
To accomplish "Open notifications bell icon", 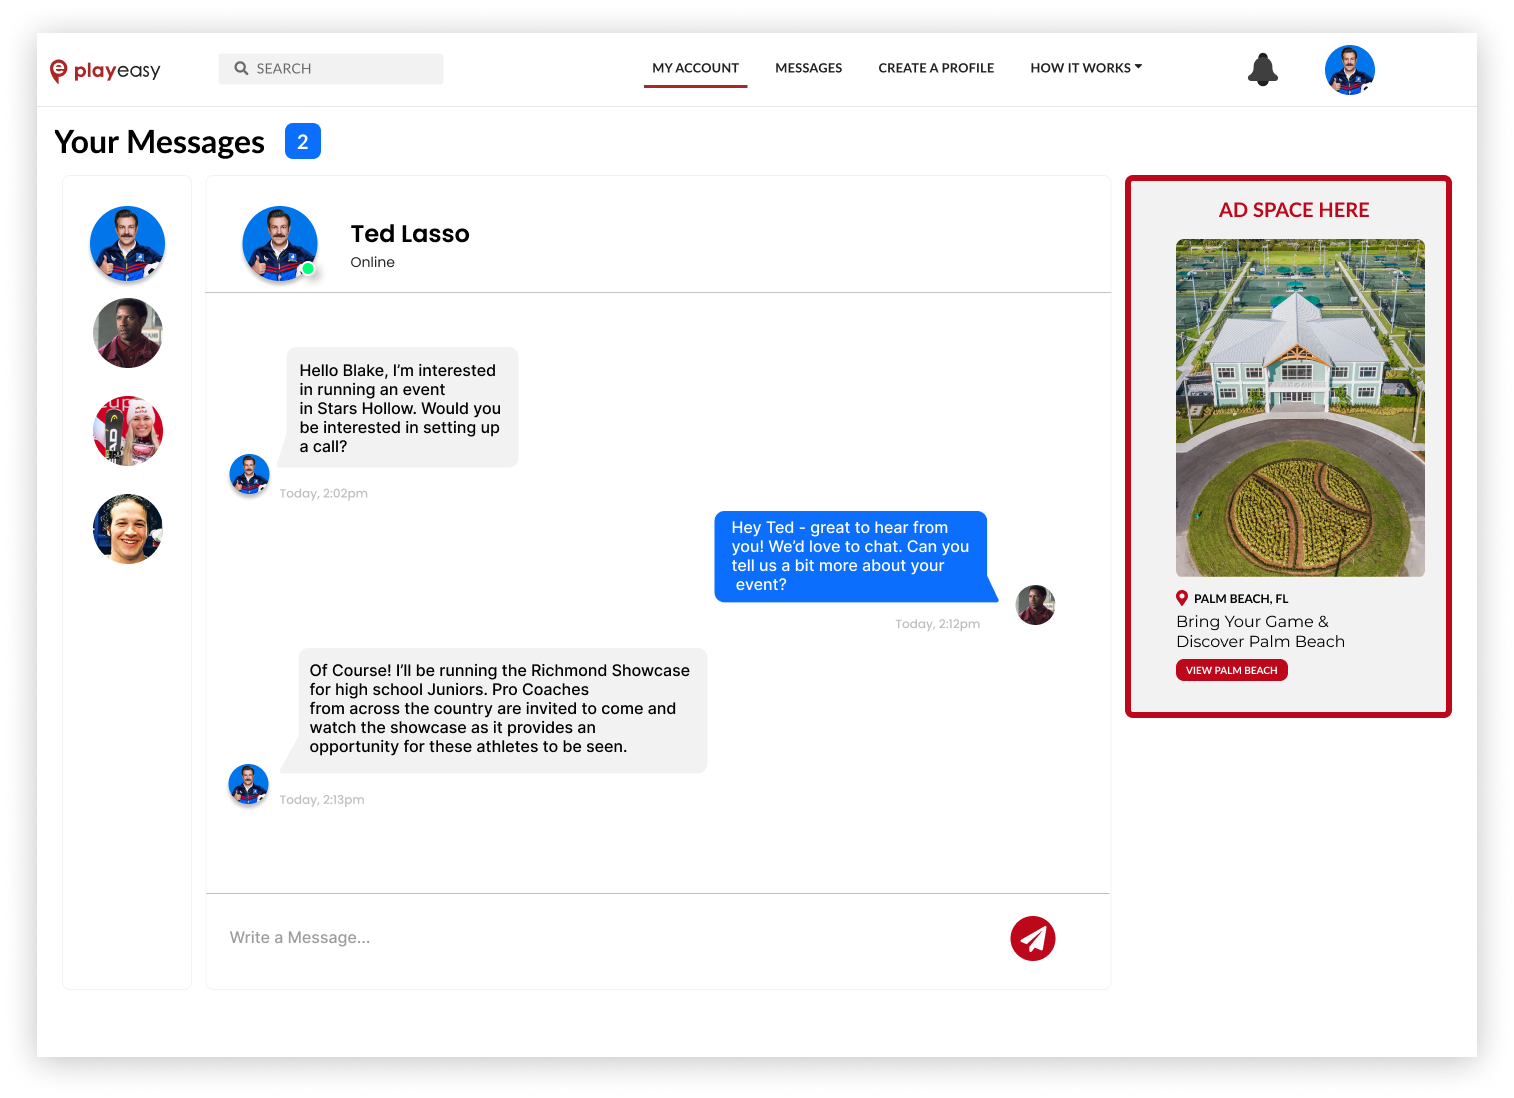I will tap(1263, 69).
